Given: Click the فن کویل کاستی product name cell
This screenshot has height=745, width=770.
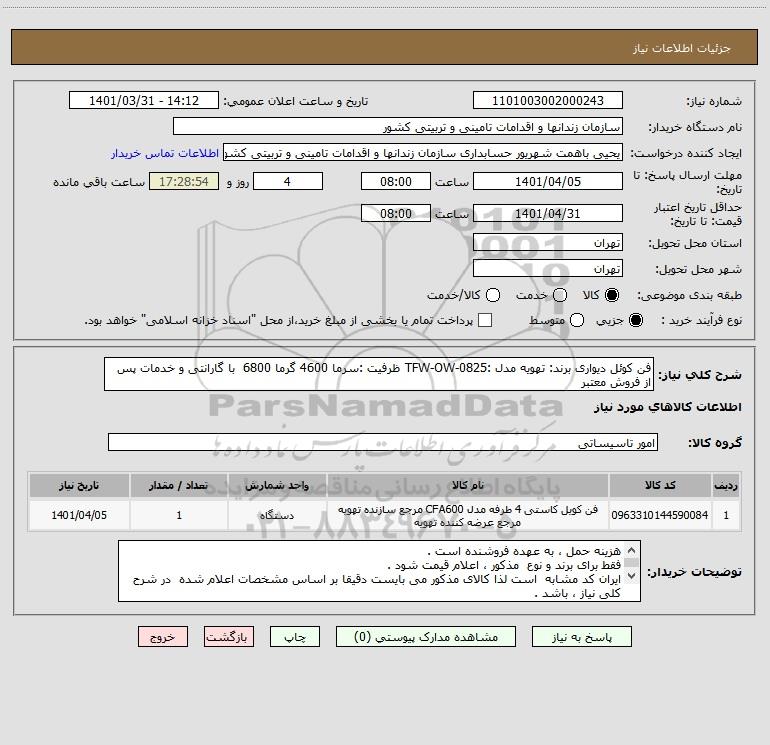Looking at the screenshot, I should [x=468, y=516].
